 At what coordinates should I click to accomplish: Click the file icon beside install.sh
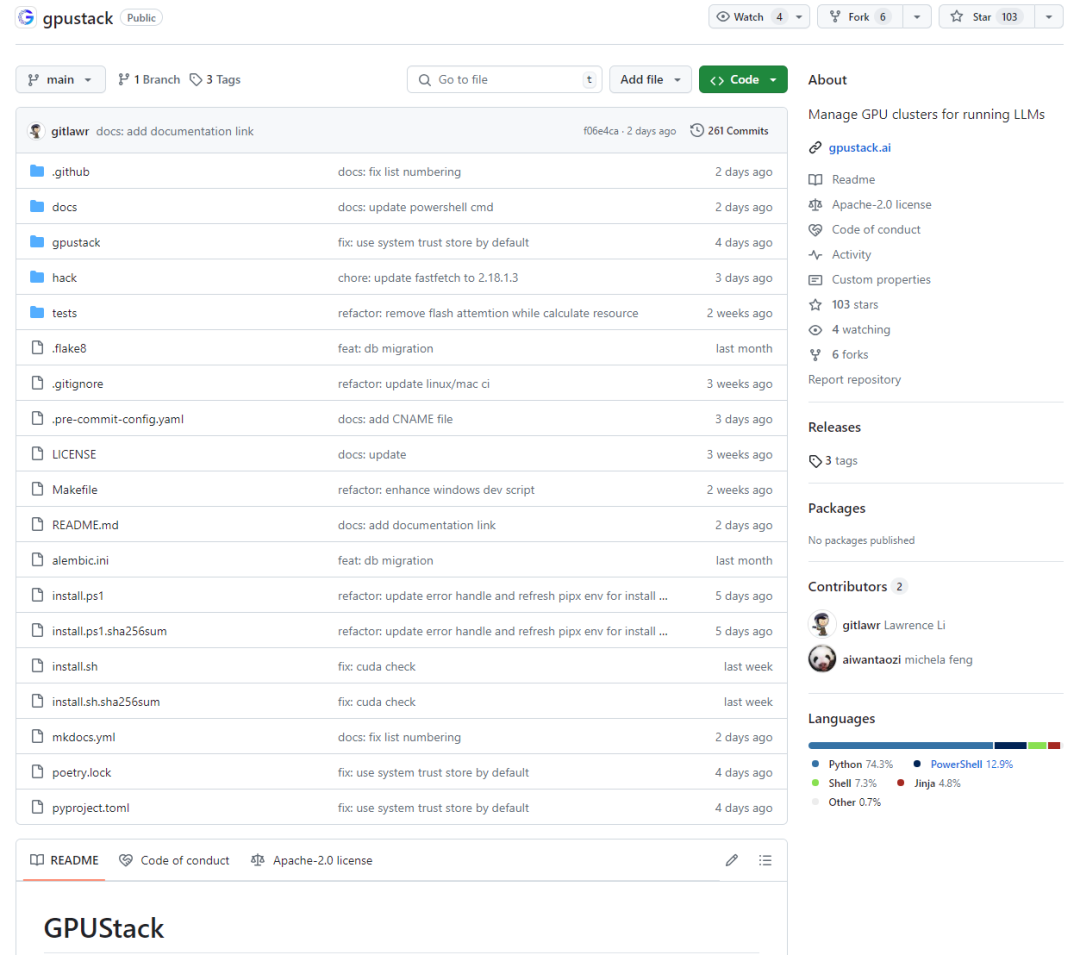[37, 666]
